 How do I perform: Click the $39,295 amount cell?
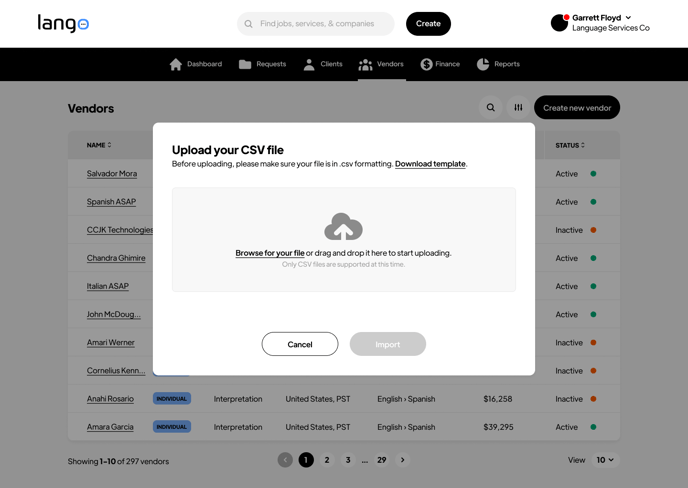pyautogui.click(x=498, y=427)
